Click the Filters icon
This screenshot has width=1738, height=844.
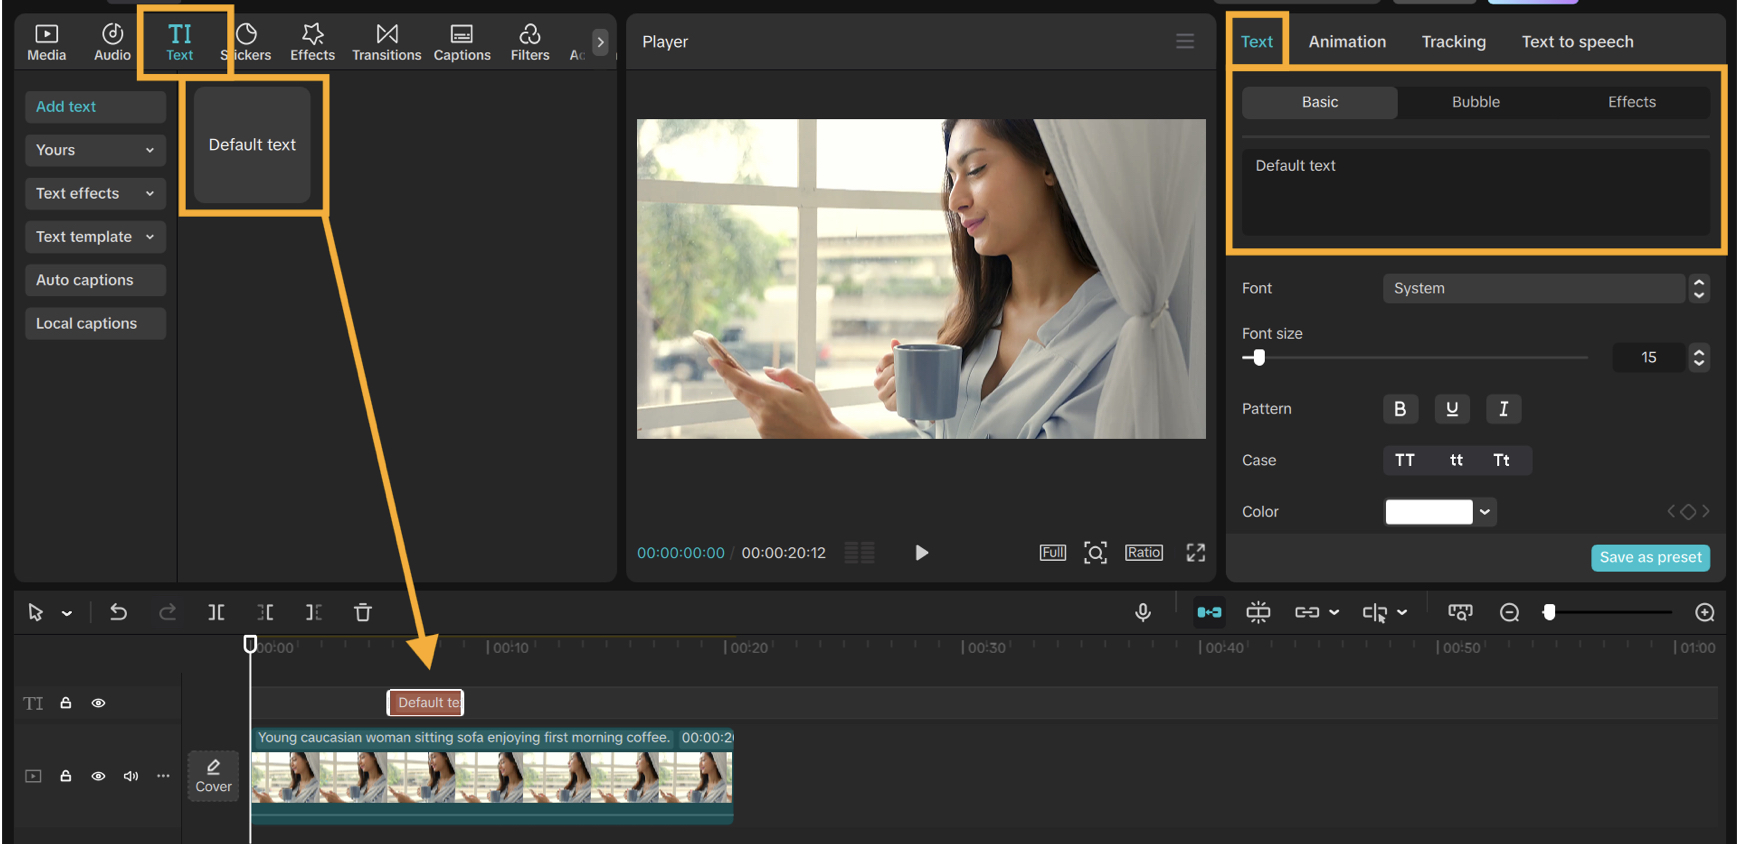530,42
